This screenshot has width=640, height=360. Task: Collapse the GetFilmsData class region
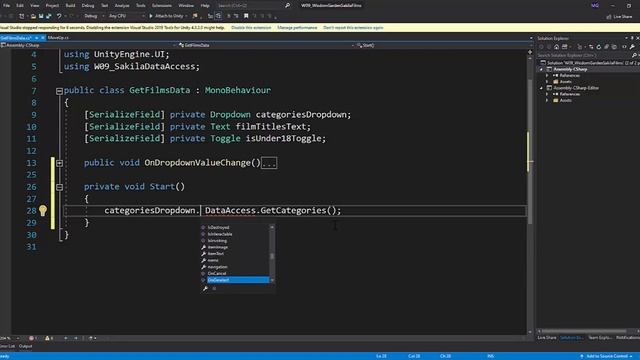(59, 91)
